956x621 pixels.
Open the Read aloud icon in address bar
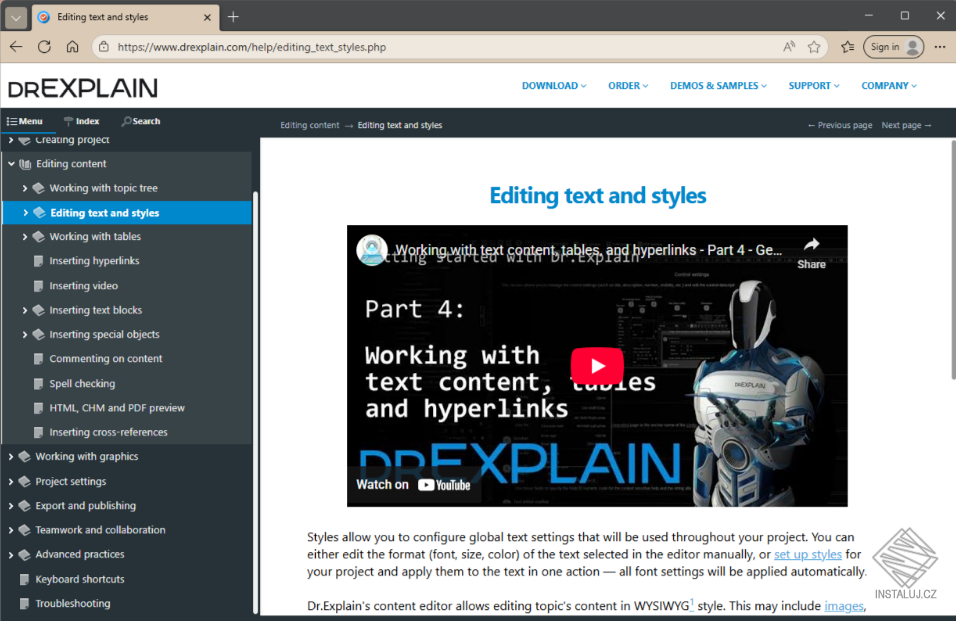789,47
